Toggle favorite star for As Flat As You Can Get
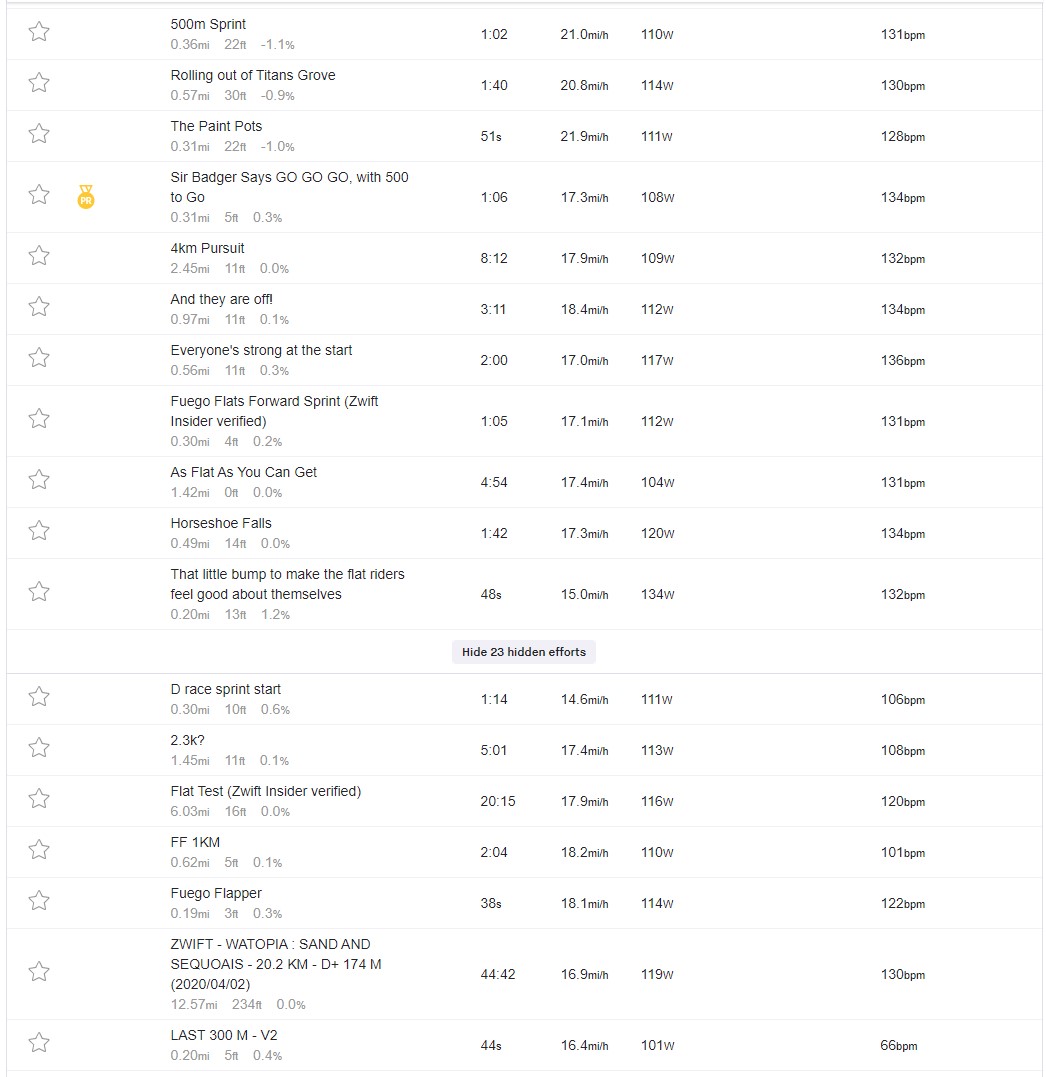The image size is (1046, 1077). point(39,479)
